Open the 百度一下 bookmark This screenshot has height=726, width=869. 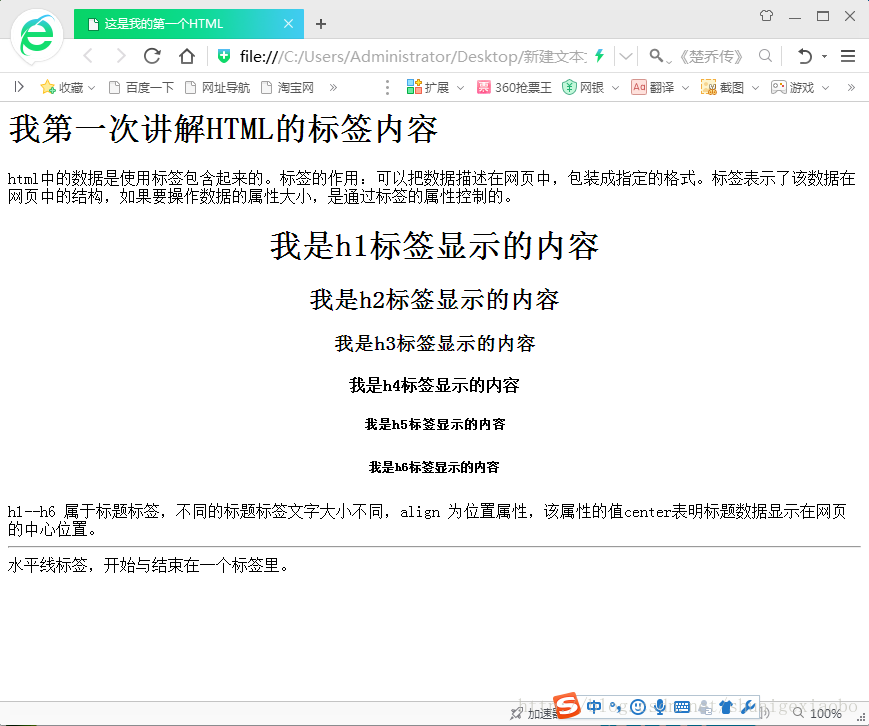coord(141,88)
